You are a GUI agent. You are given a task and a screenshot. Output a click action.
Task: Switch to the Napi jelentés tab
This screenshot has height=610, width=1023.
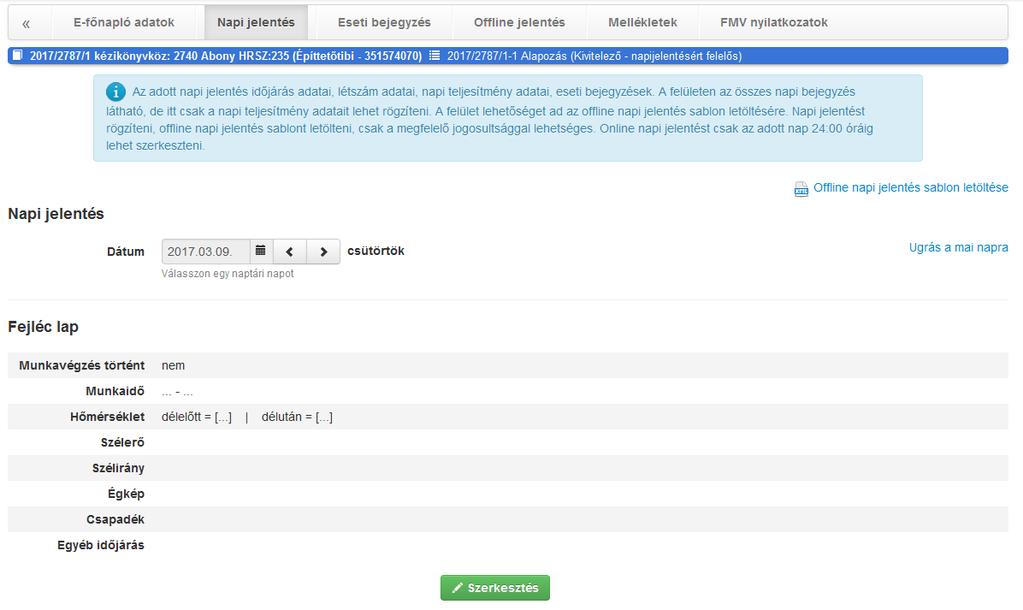(256, 23)
